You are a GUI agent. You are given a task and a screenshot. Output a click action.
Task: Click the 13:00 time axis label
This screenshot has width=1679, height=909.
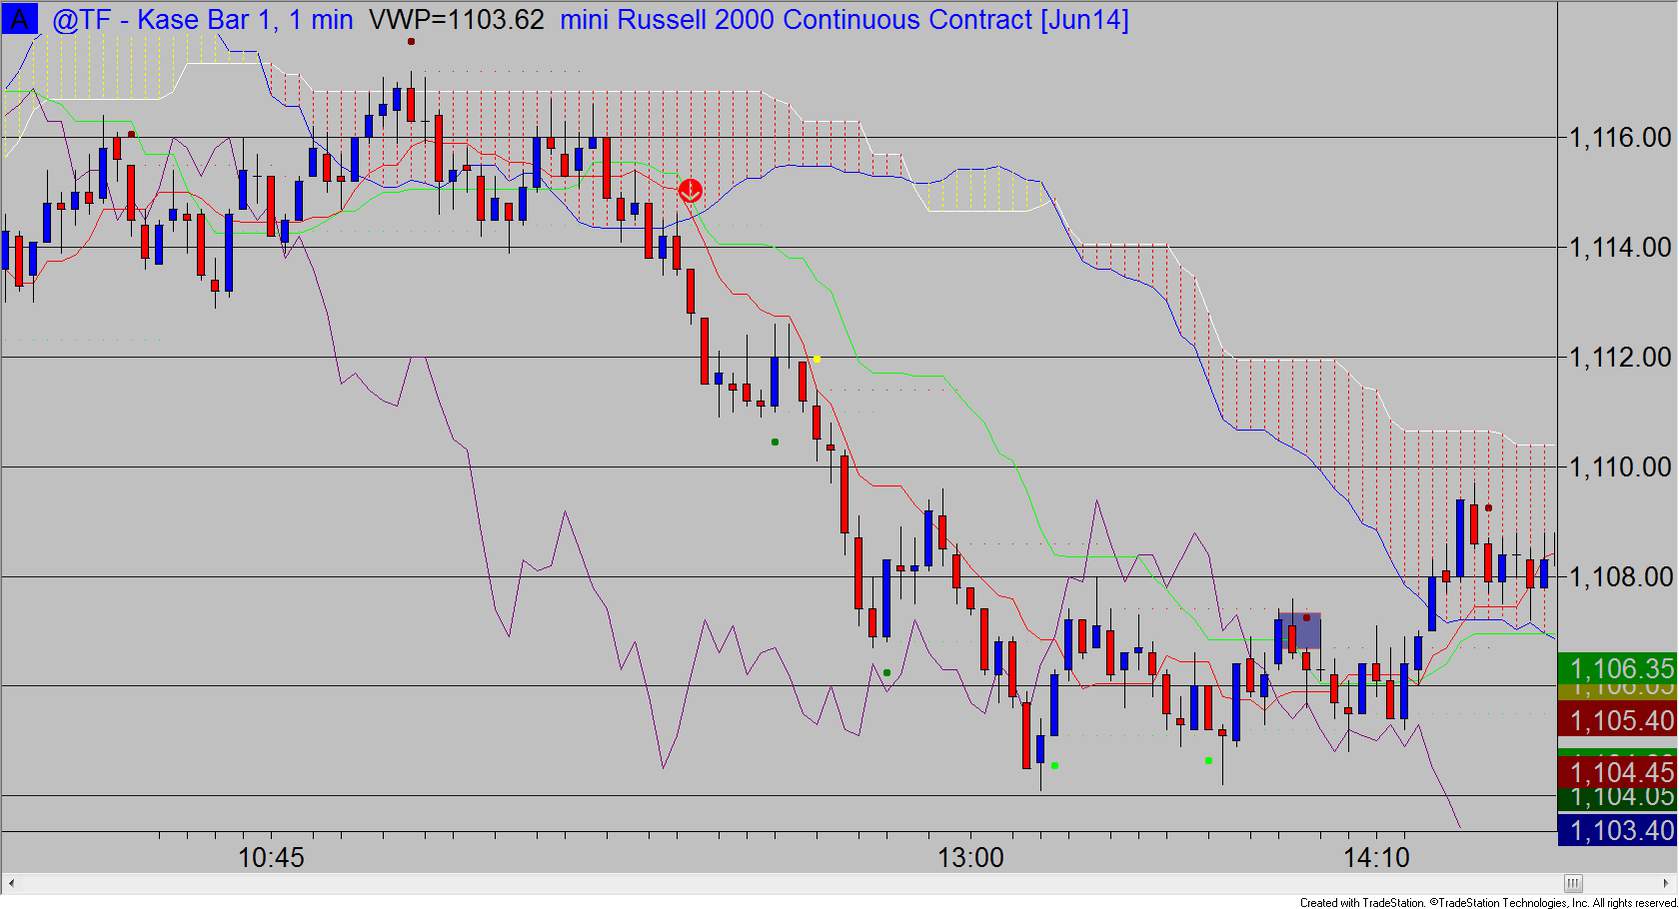[970, 858]
